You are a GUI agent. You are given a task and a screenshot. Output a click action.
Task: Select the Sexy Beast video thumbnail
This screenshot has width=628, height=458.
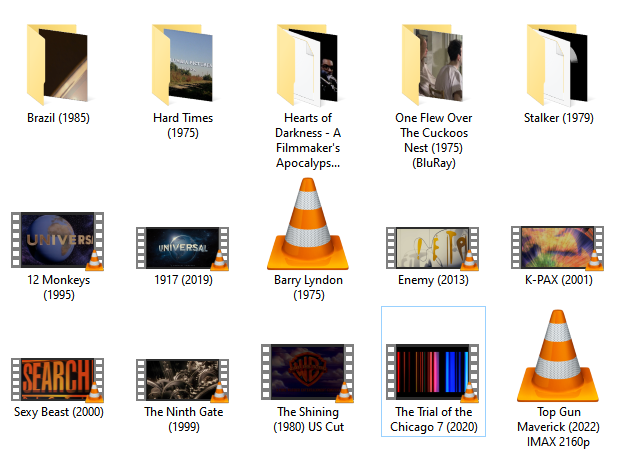point(57,380)
